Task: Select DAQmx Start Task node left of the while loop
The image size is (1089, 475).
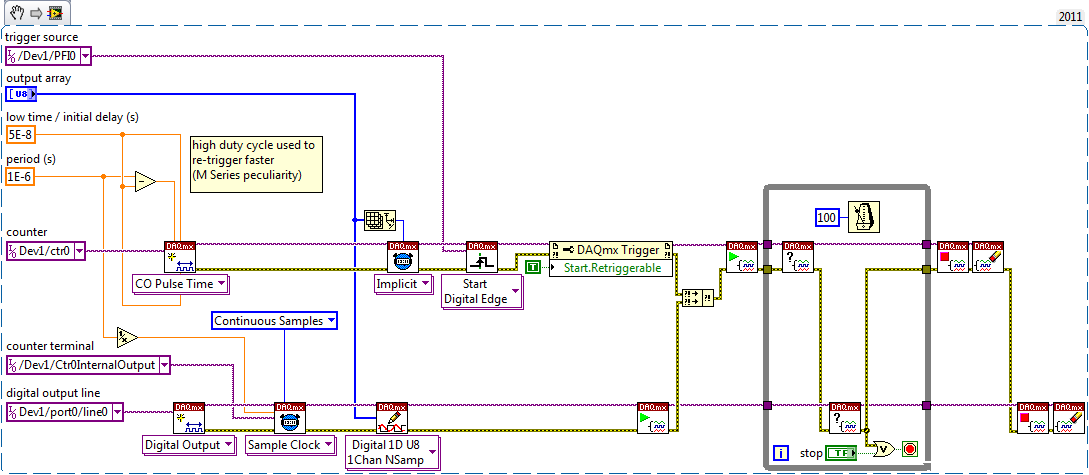Action: click(742, 256)
